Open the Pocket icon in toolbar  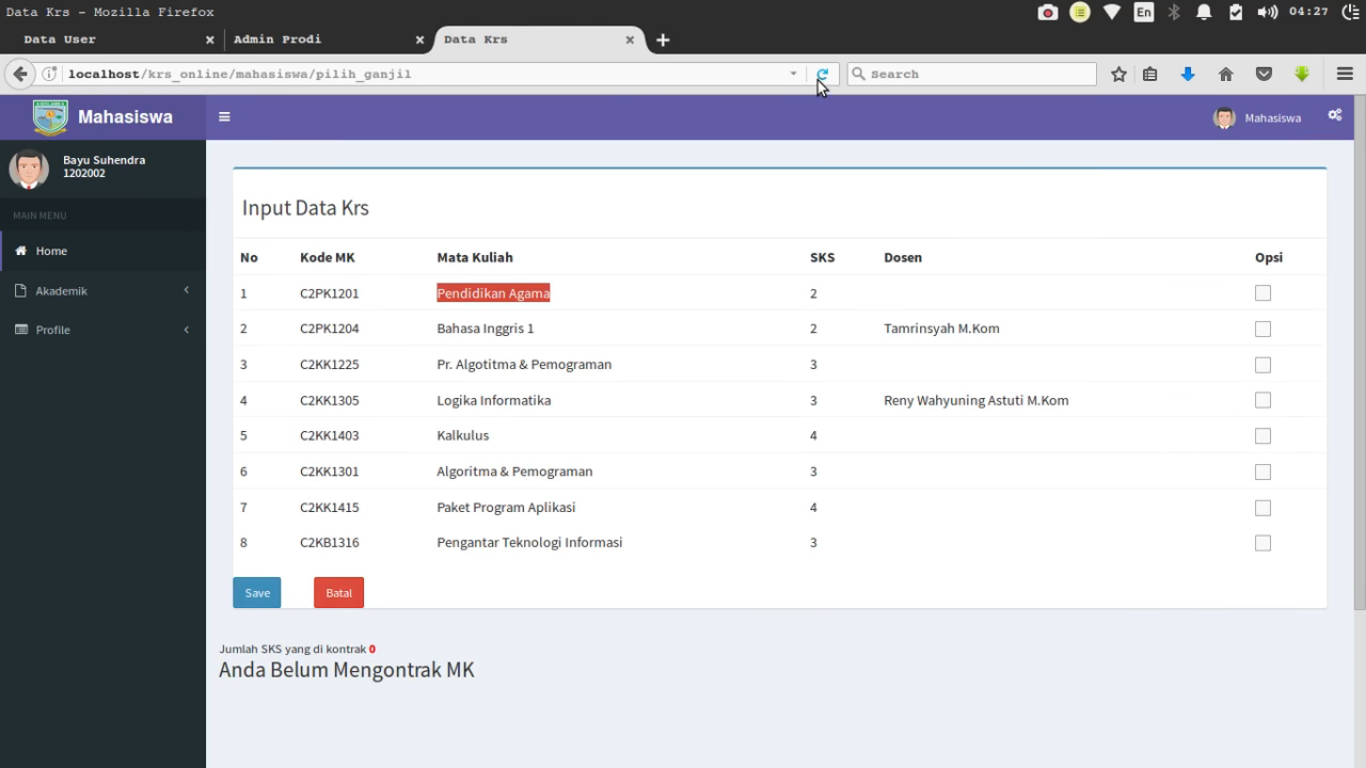coord(1264,74)
